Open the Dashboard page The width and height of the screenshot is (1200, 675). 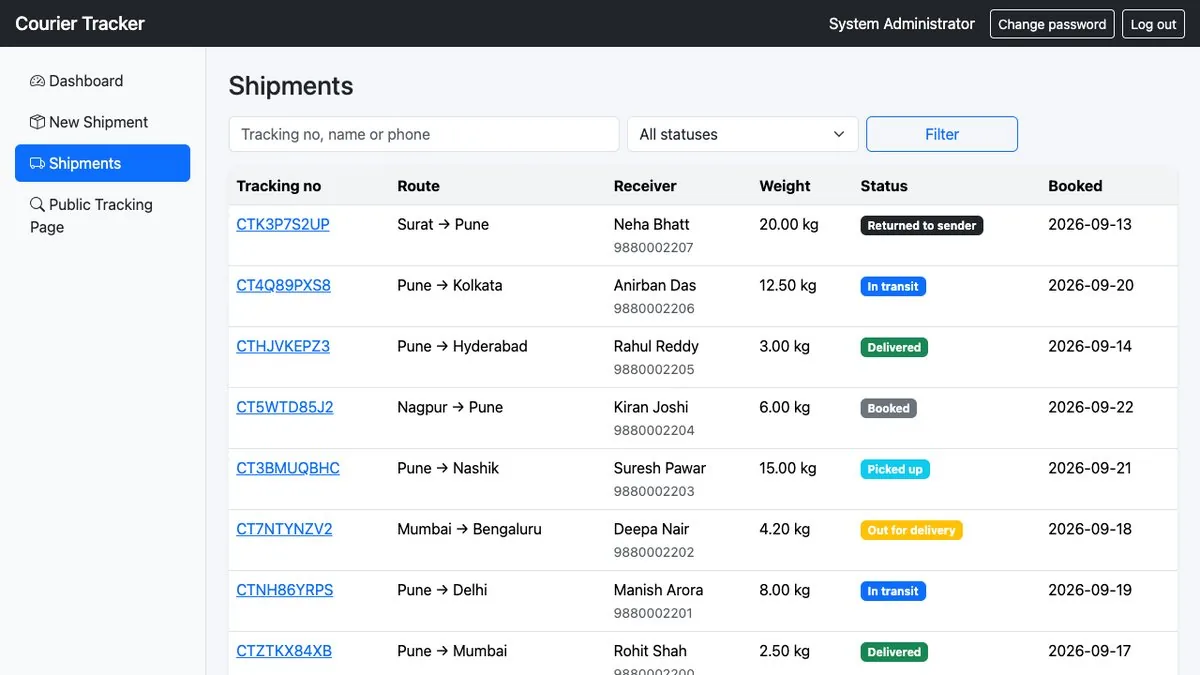pyautogui.click(x=102, y=81)
